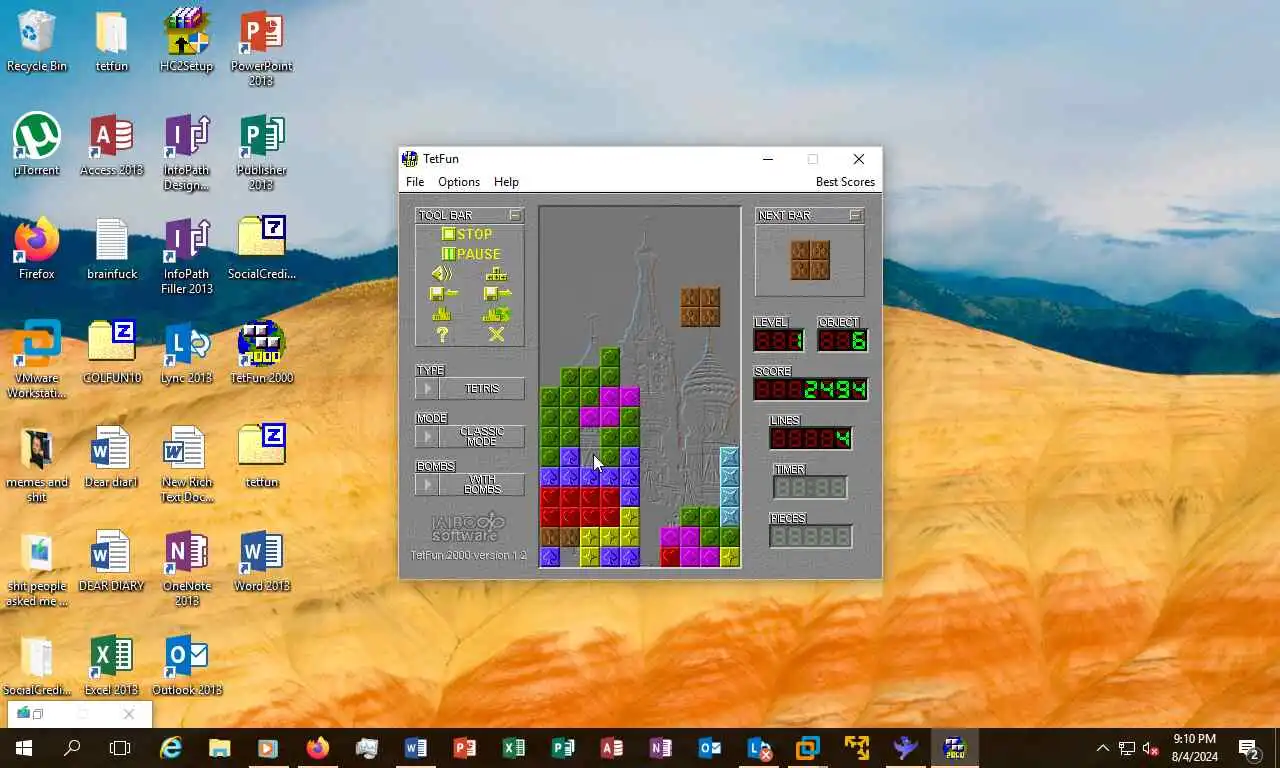Select the Lync 2013 desktop shortcut

tap(187, 354)
